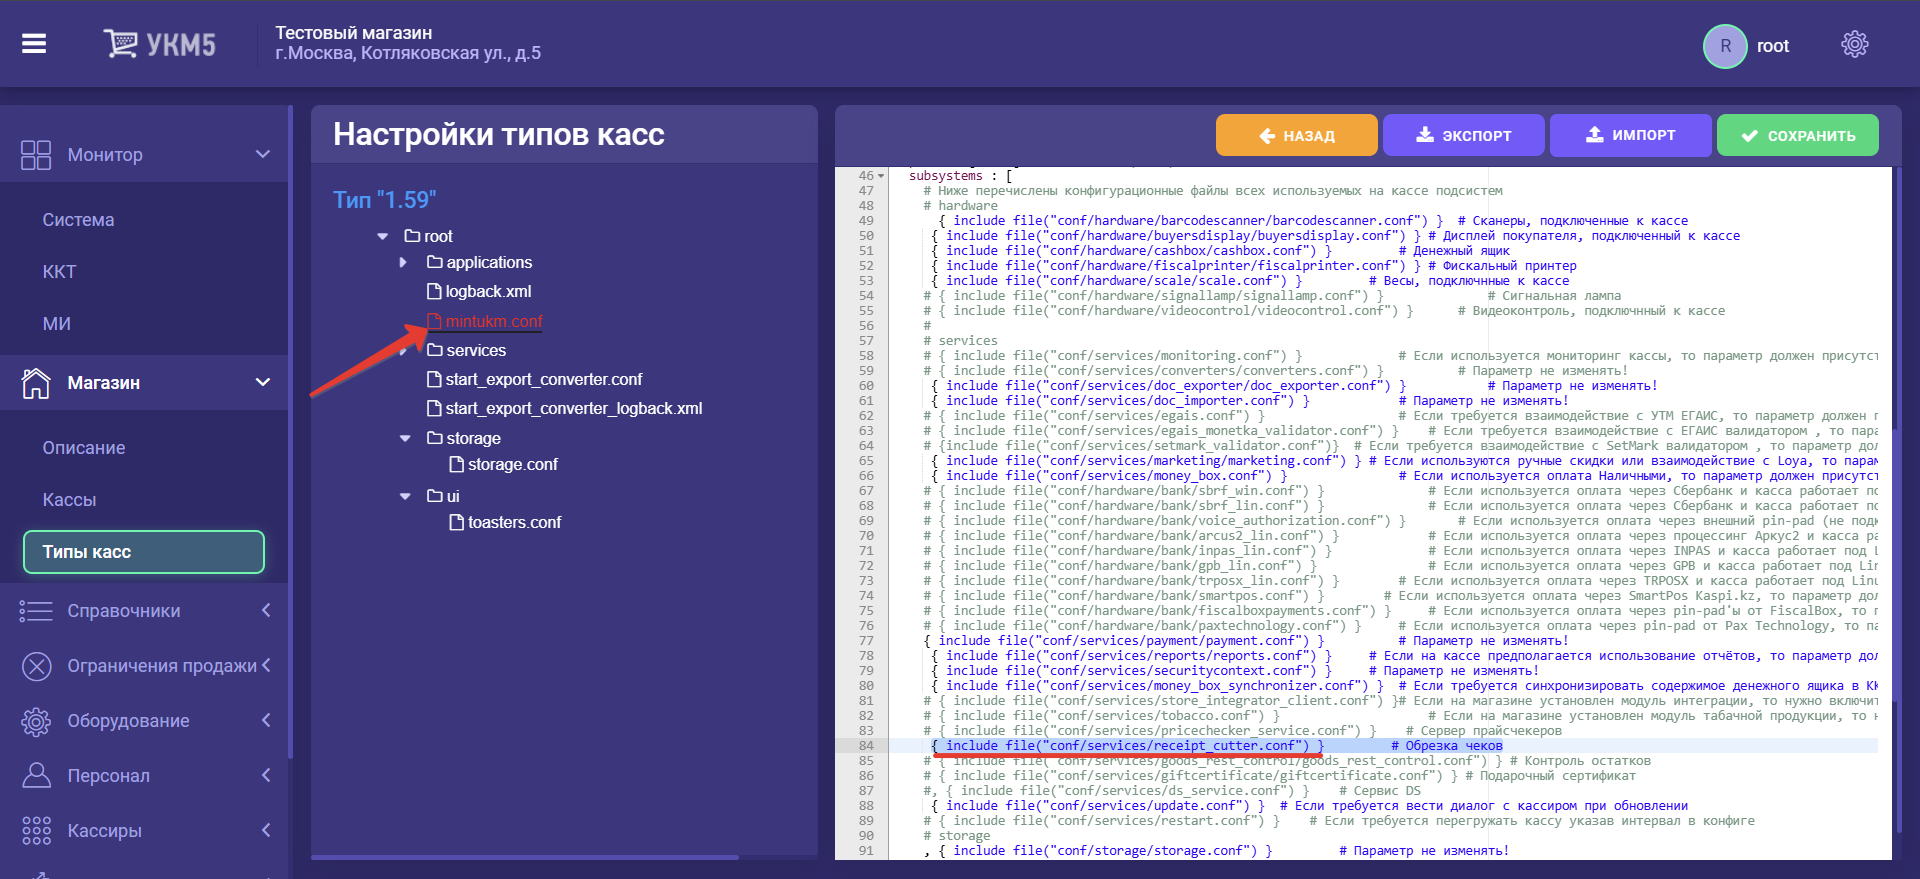Click the logback.xml file icon
This screenshot has width=1920, height=879.
434,291
